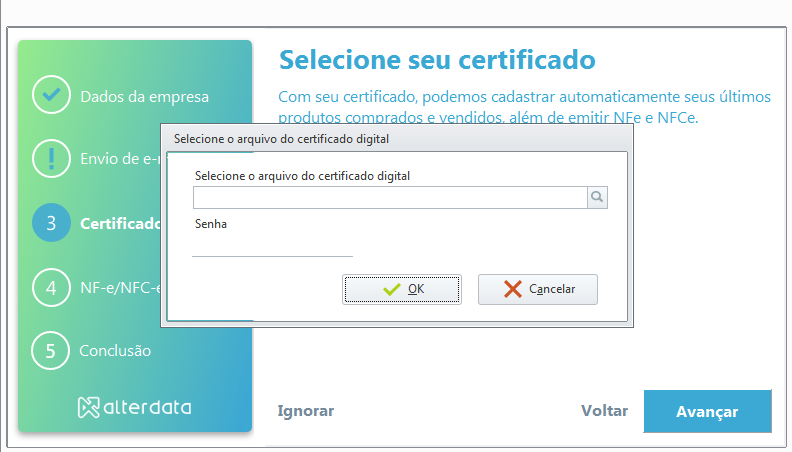
Task: Focus the Senha password field
Action: pyautogui.click(x=272, y=246)
